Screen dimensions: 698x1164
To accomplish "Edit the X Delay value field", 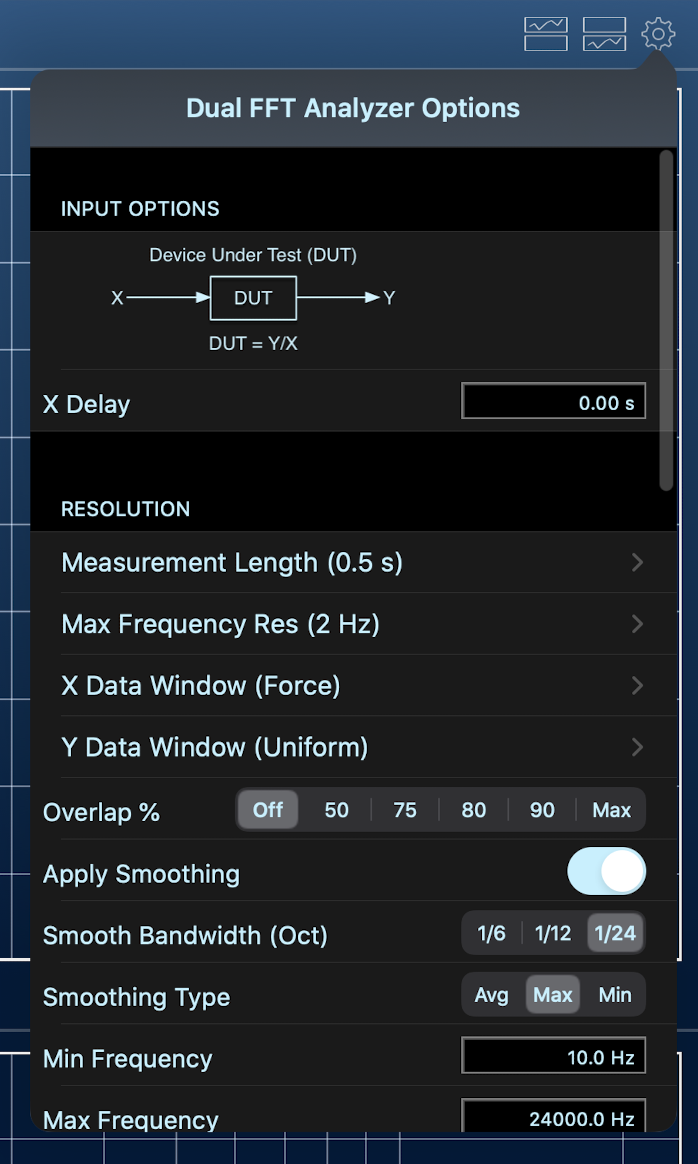I will (553, 401).
